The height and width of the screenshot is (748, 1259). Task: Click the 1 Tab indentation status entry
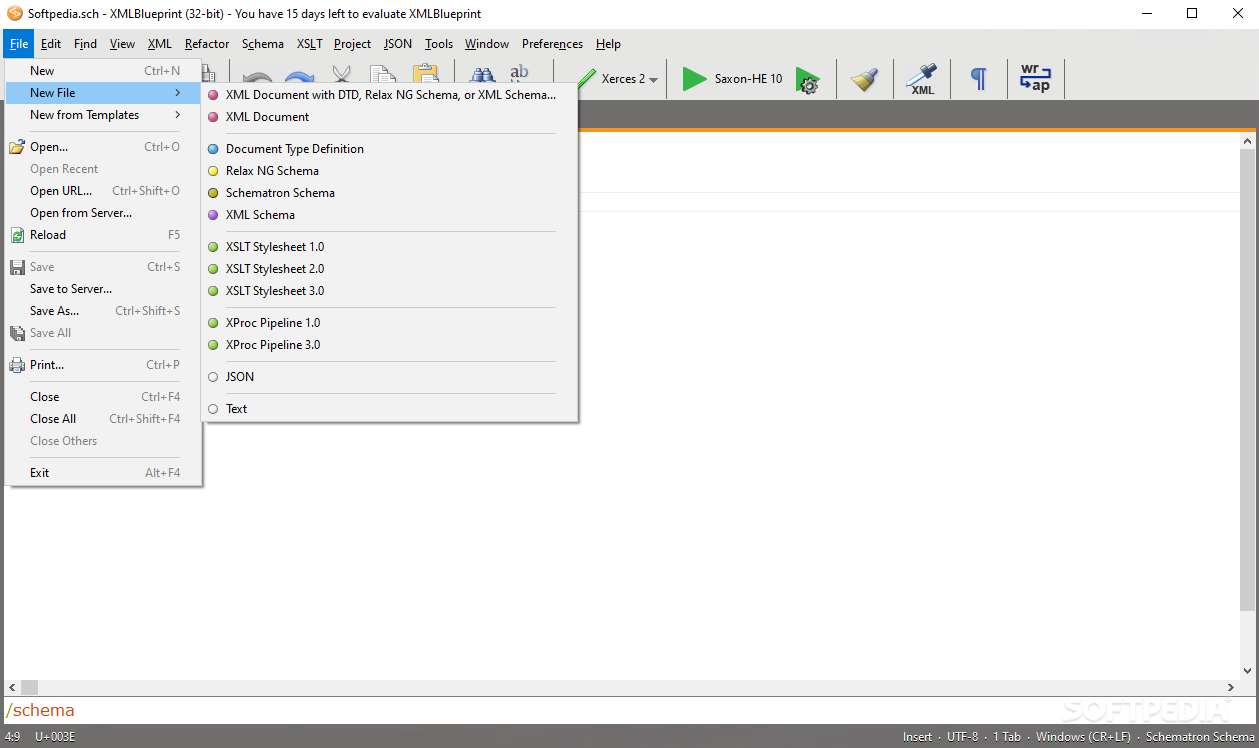[1007, 737]
